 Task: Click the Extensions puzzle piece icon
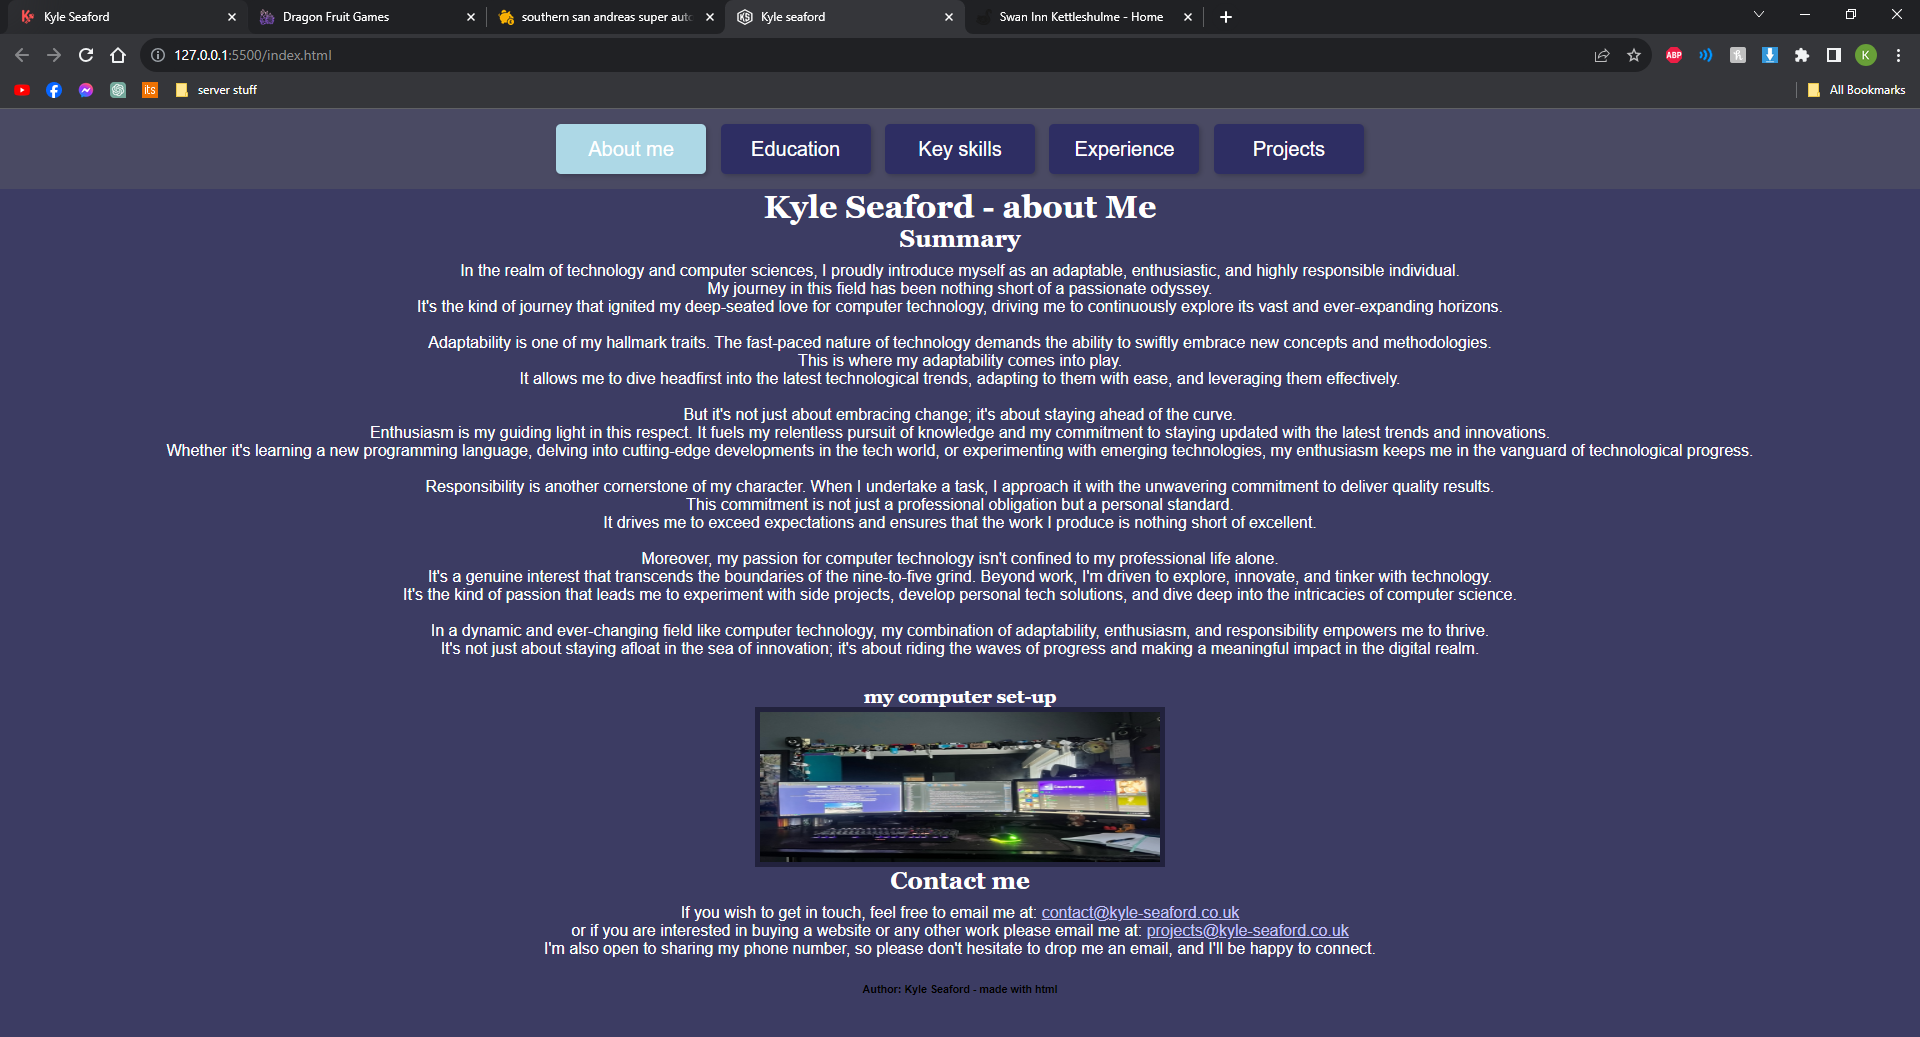coord(1801,55)
